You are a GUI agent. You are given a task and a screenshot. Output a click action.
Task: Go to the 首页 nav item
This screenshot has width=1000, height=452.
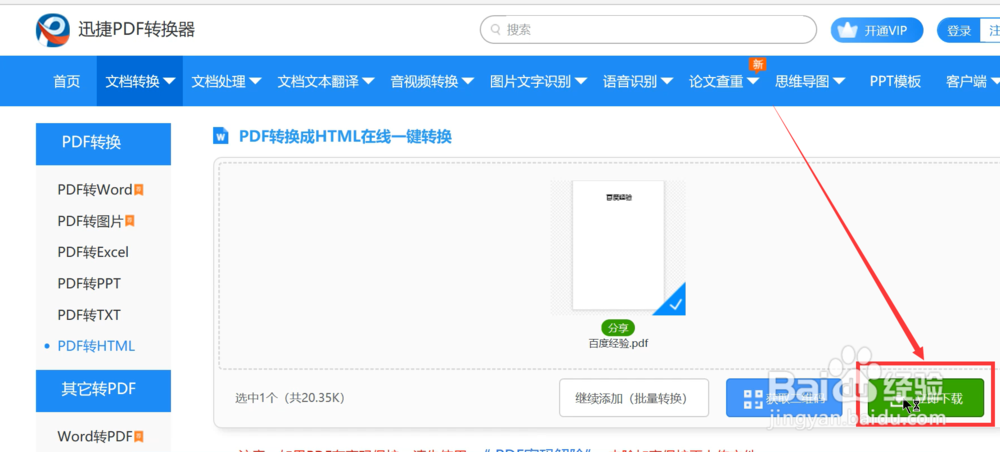[x=67, y=81]
